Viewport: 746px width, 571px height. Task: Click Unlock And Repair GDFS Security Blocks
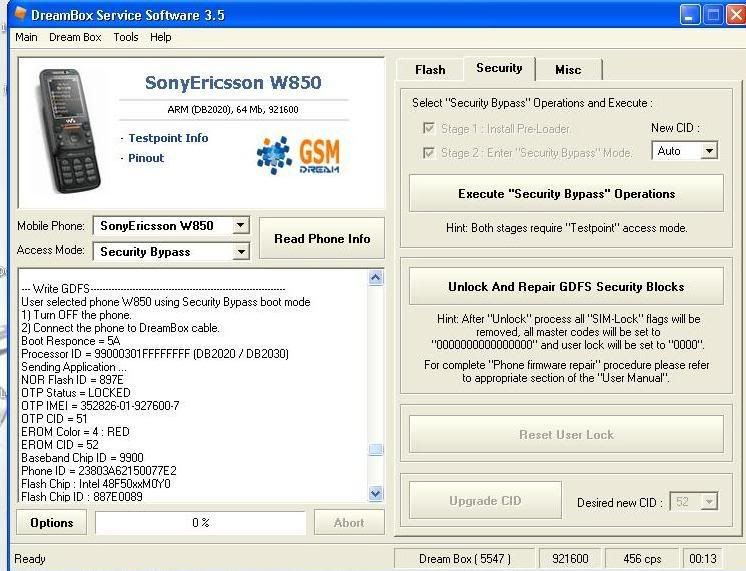click(x=566, y=286)
